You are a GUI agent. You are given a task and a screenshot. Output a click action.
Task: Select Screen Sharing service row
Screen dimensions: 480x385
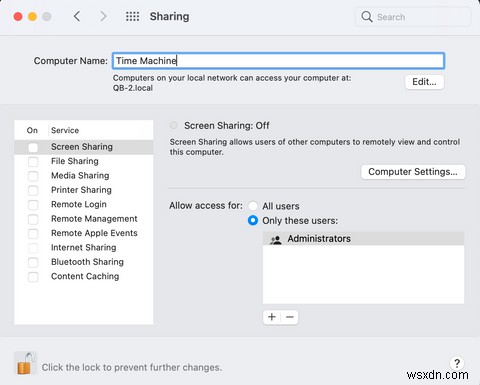(84, 147)
